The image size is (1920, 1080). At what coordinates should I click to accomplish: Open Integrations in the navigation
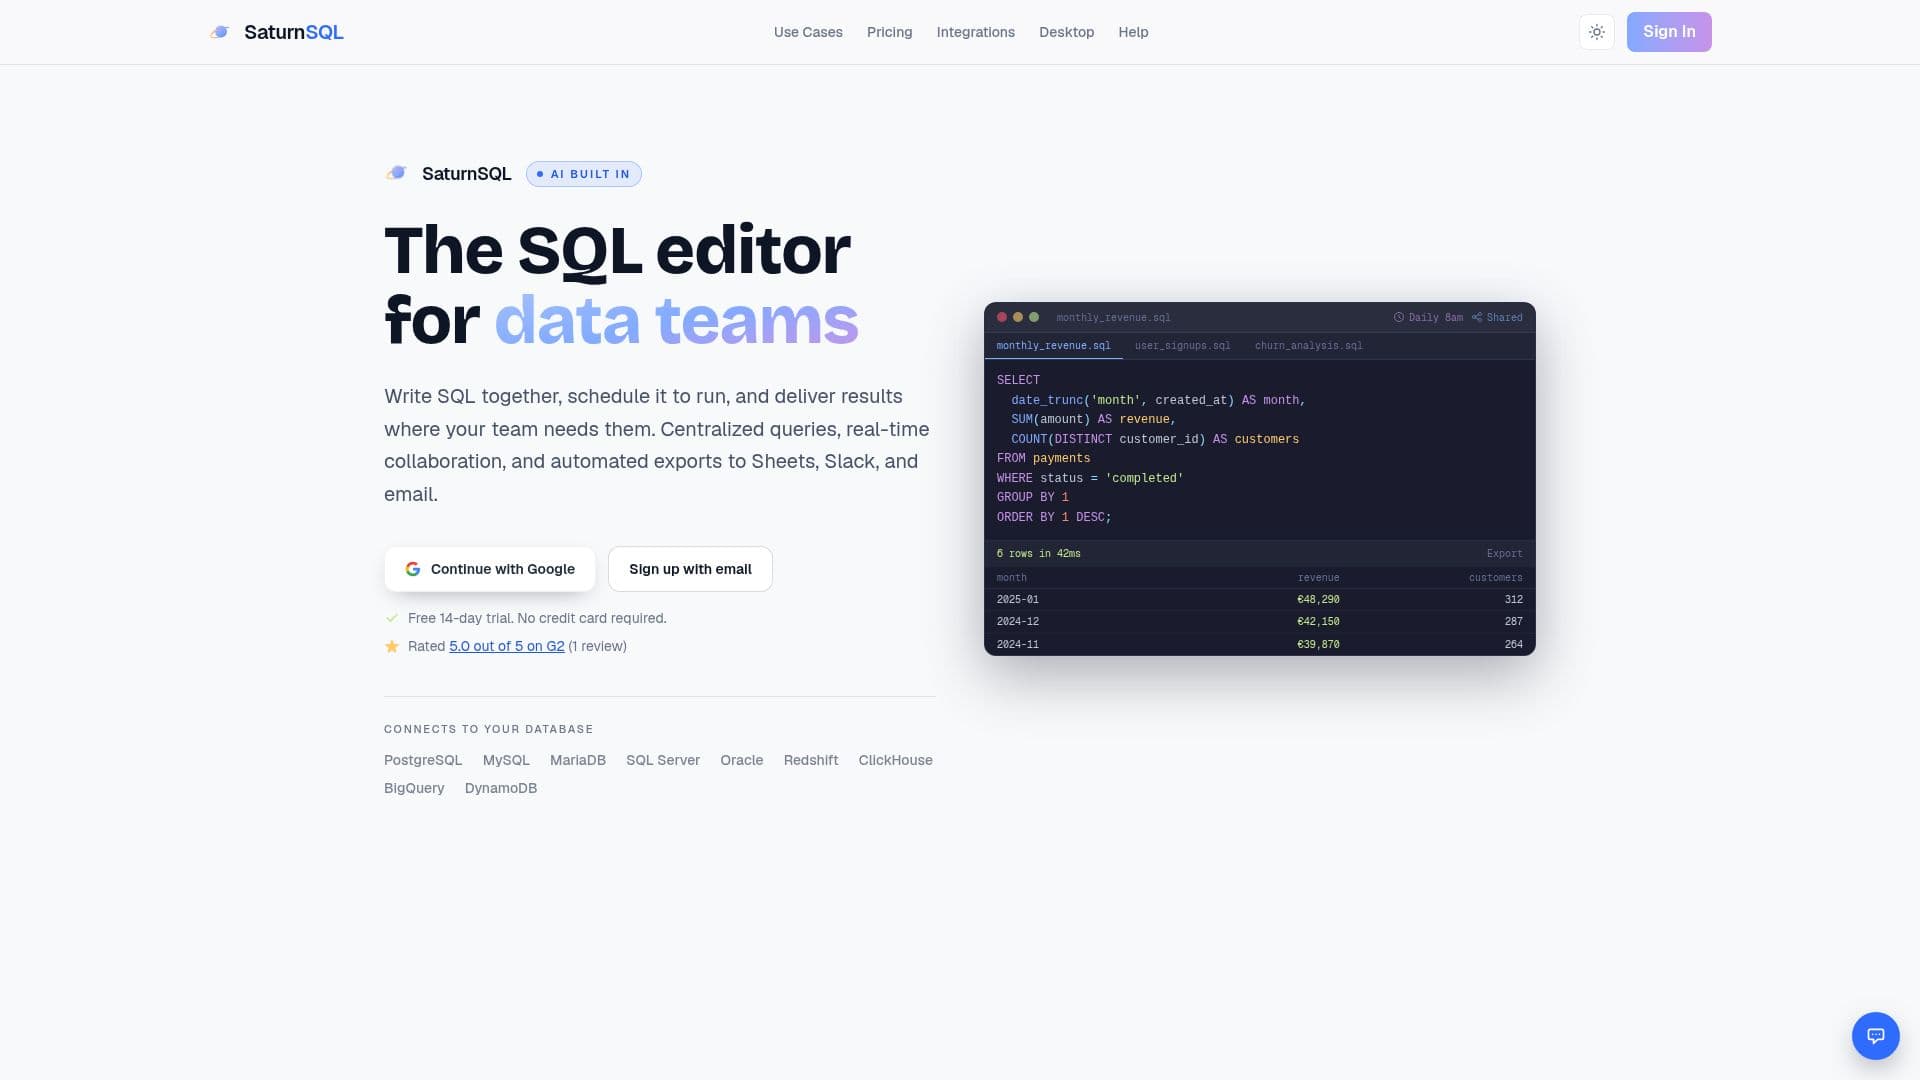[975, 32]
